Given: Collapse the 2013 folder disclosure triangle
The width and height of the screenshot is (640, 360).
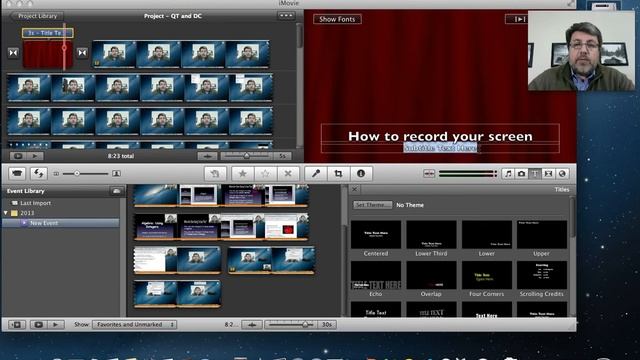Looking at the screenshot, I should pyautogui.click(x=6, y=213).
